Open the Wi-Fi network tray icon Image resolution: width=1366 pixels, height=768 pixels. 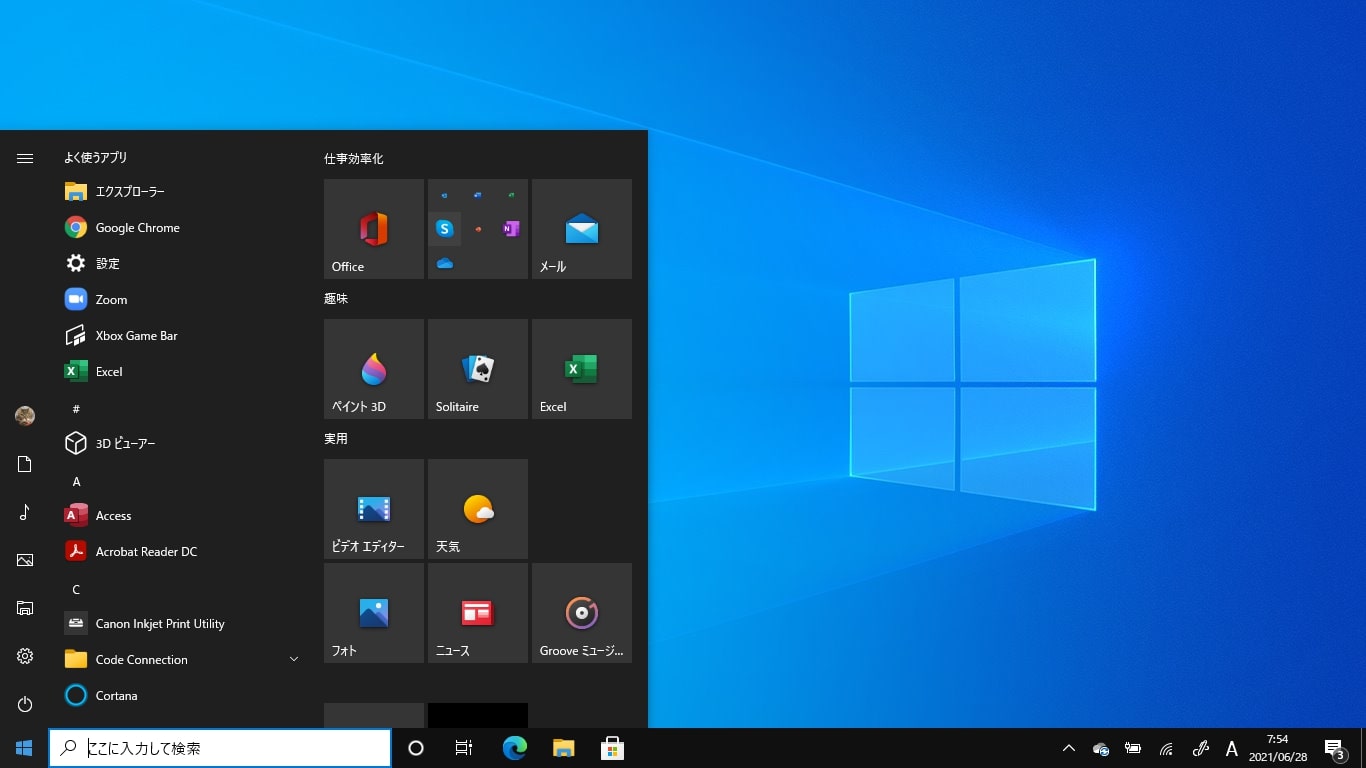1166,748
